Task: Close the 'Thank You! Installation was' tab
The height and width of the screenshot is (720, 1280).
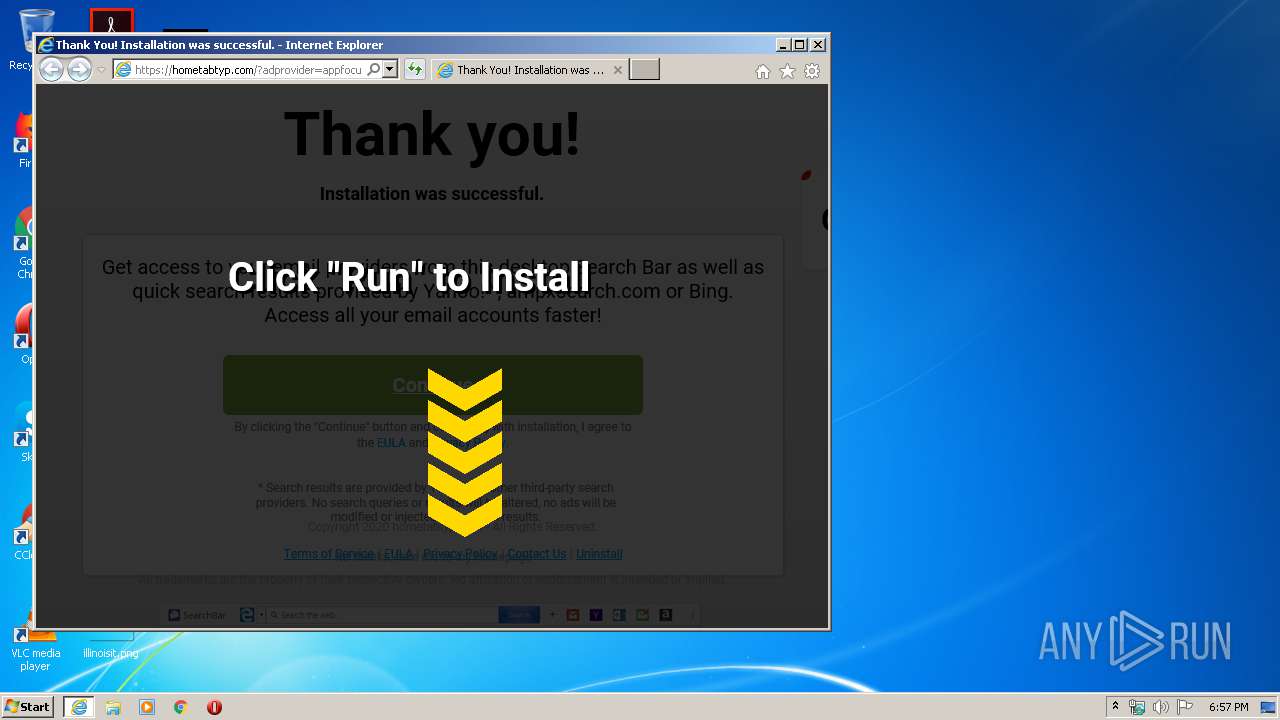Action: 618,70
